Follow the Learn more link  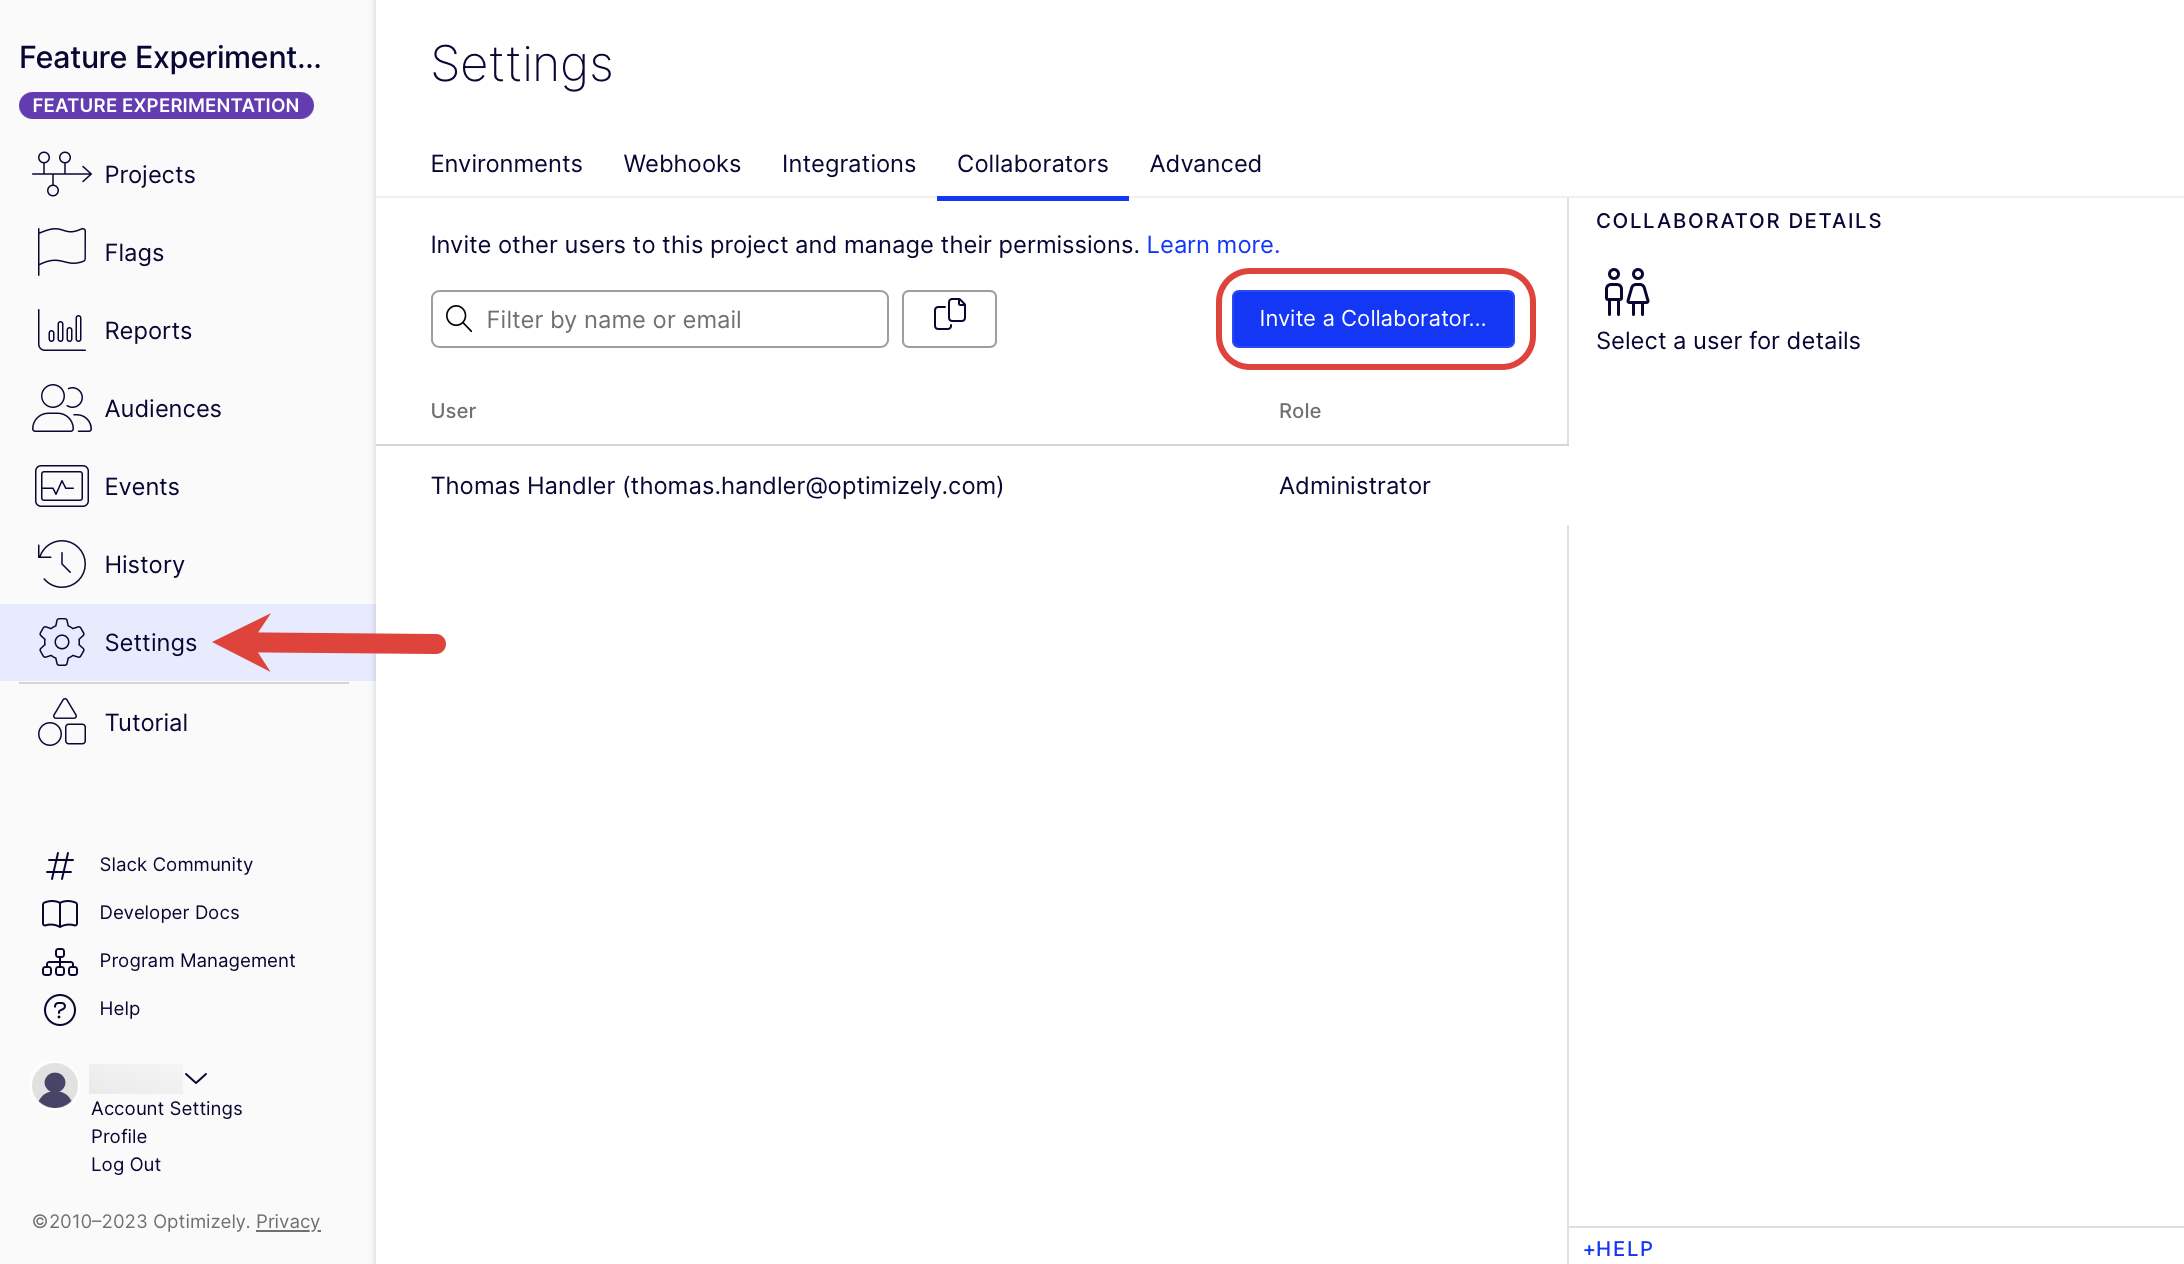pos(1212,245)
